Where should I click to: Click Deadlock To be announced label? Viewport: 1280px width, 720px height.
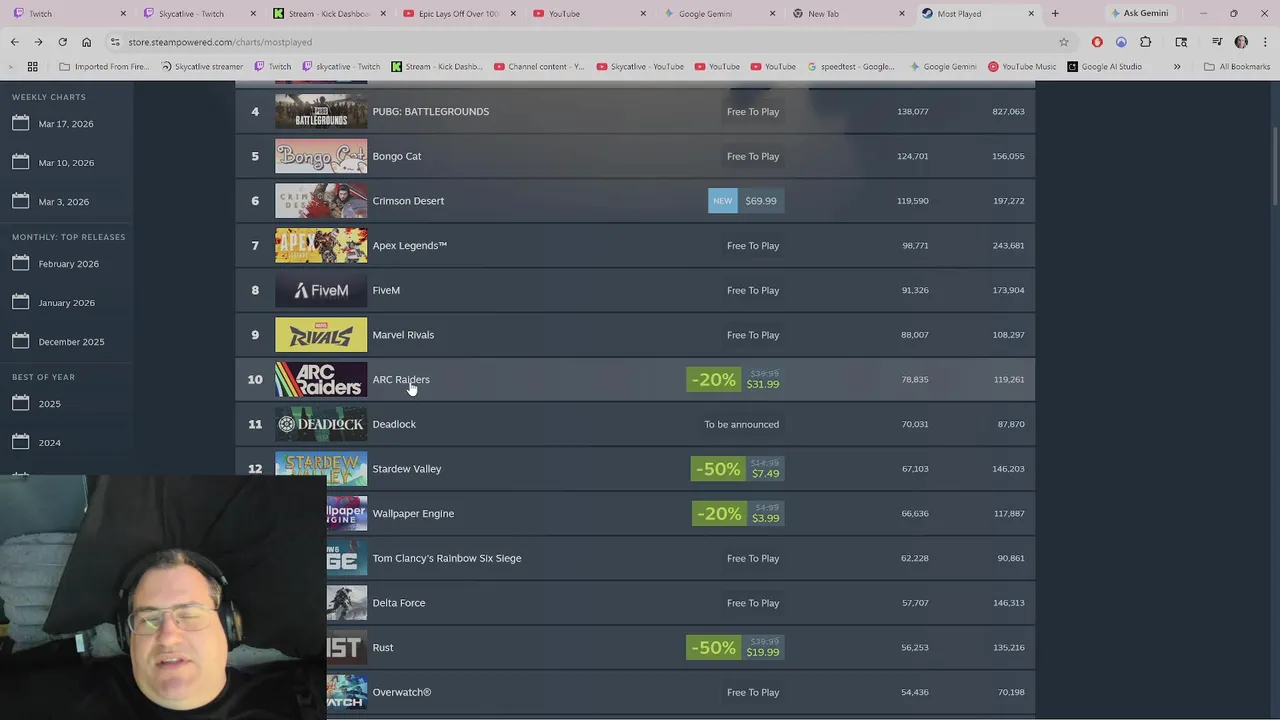741,424
